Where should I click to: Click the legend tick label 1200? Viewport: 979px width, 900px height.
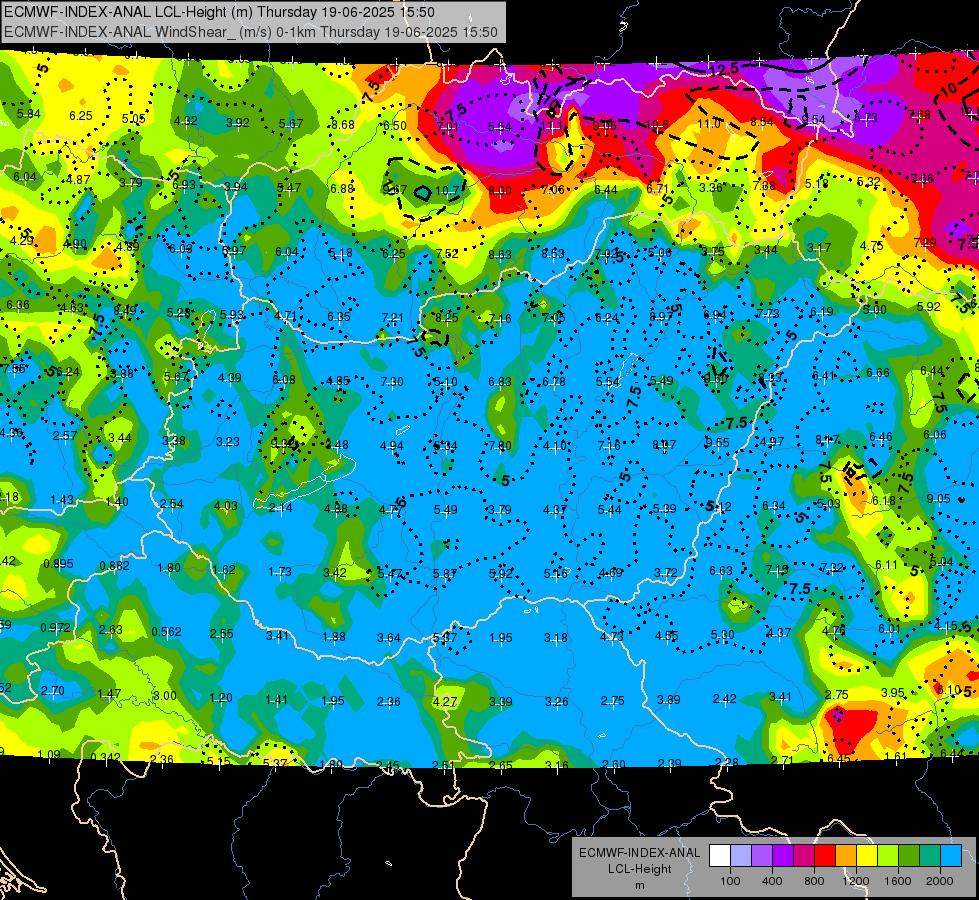[856, 881]
